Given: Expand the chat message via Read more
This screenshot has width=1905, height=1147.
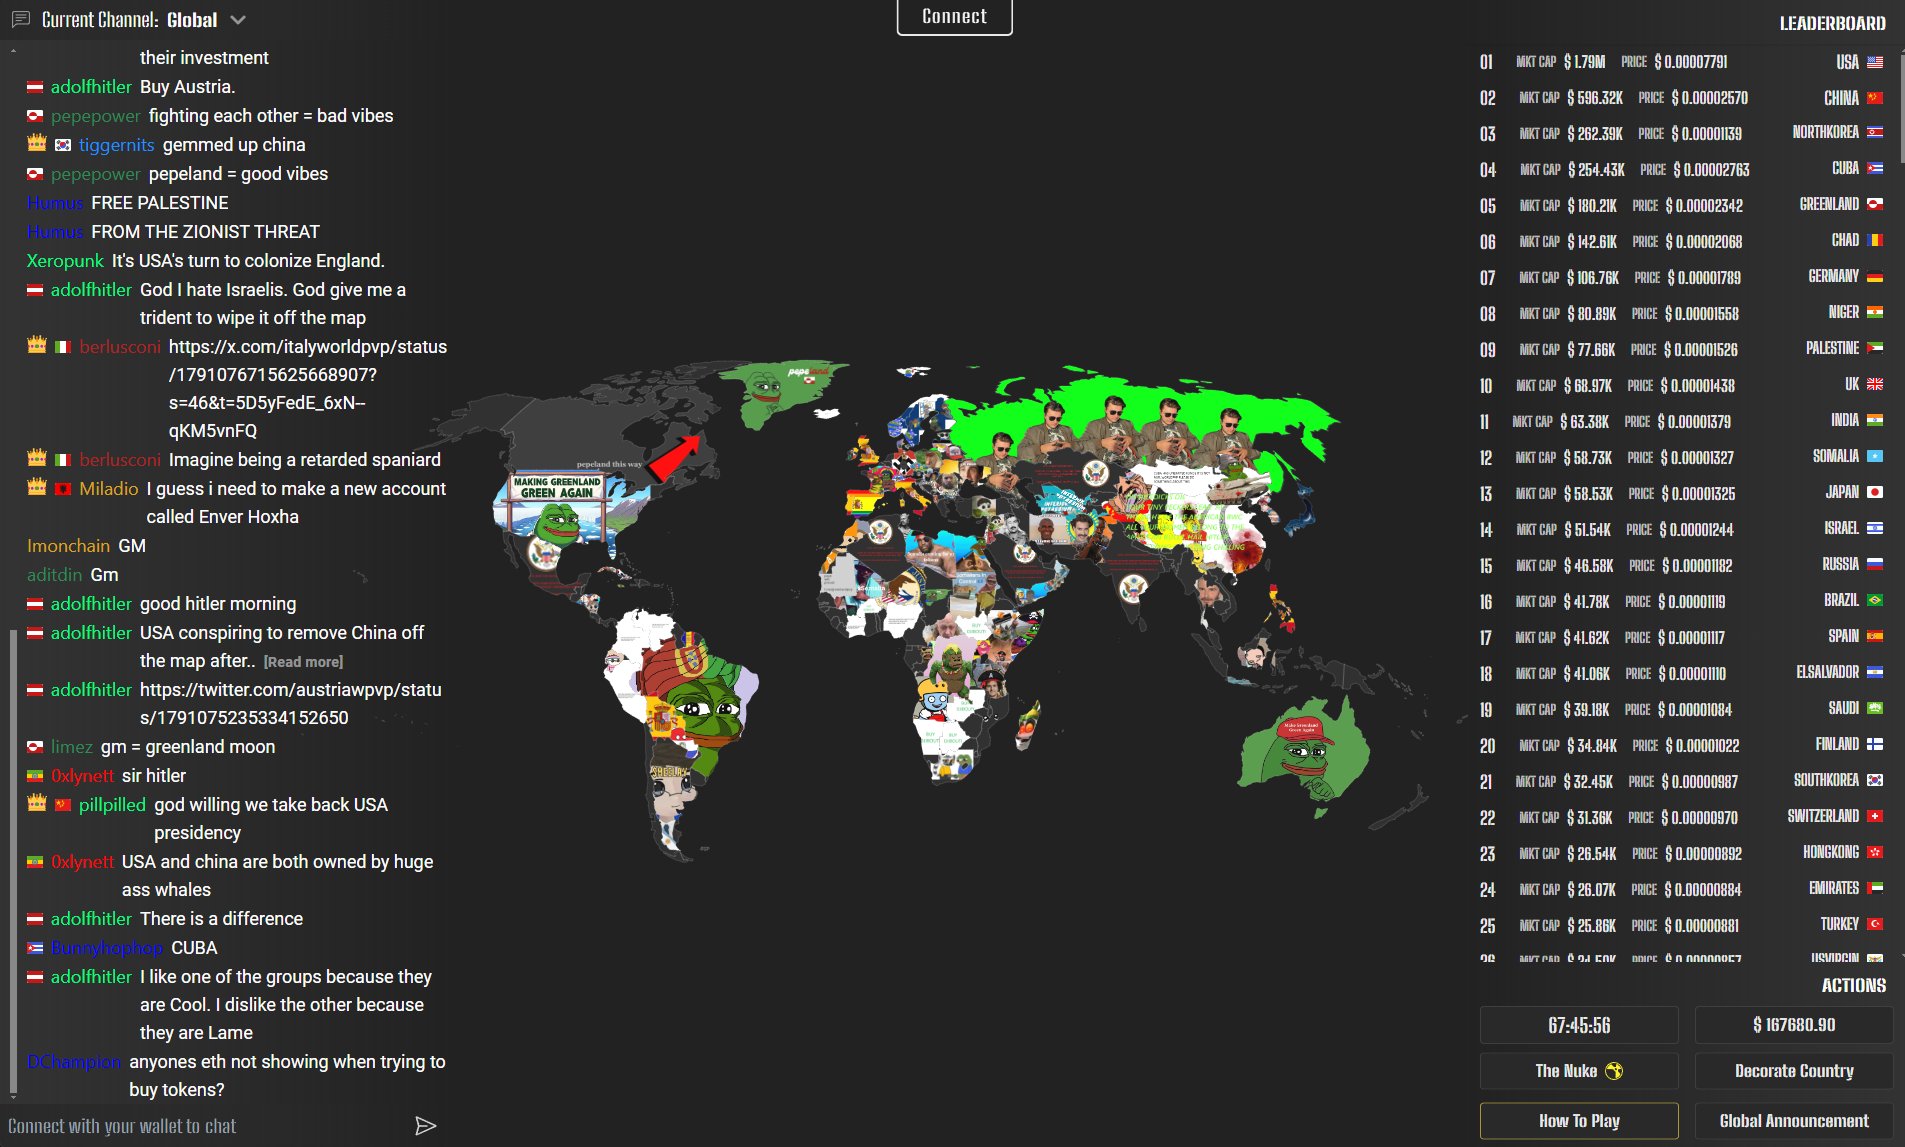Looking at the screenshot, I should (x=303, y=662).
